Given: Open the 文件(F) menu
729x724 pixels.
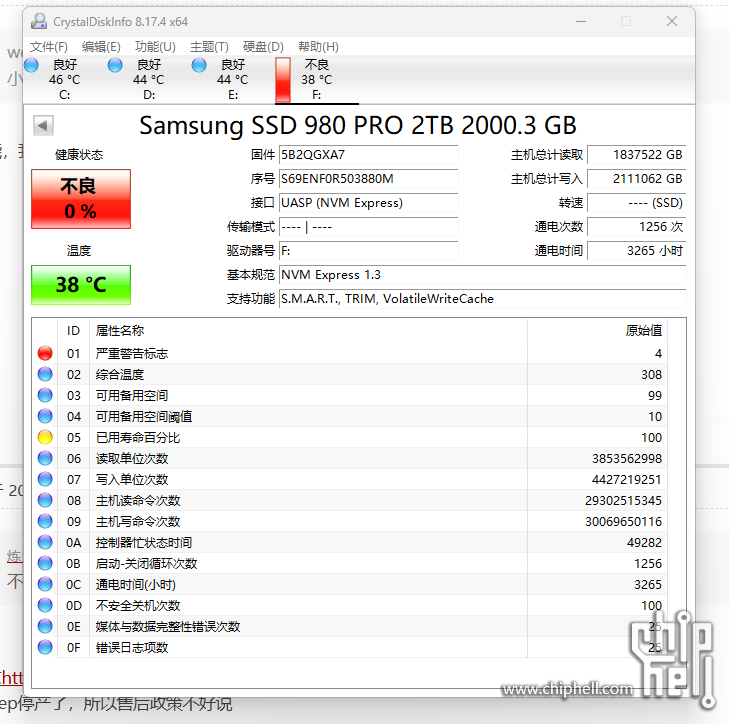Looking at the screenshot, I should point(49,47).
